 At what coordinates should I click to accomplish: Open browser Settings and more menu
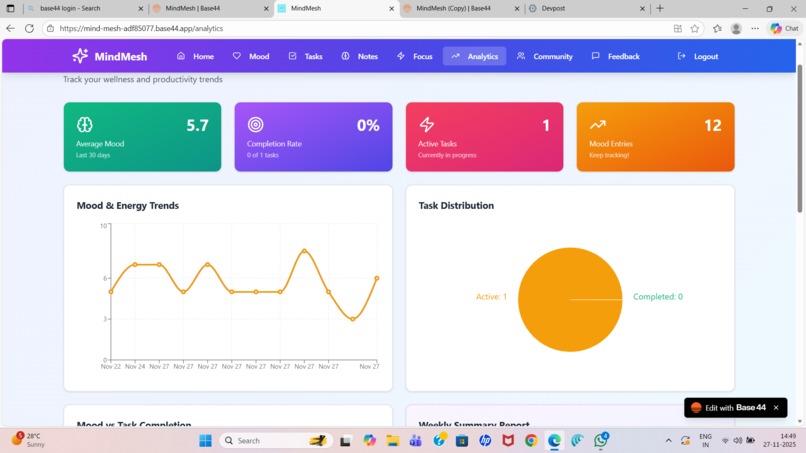click(x=755, y=28)
